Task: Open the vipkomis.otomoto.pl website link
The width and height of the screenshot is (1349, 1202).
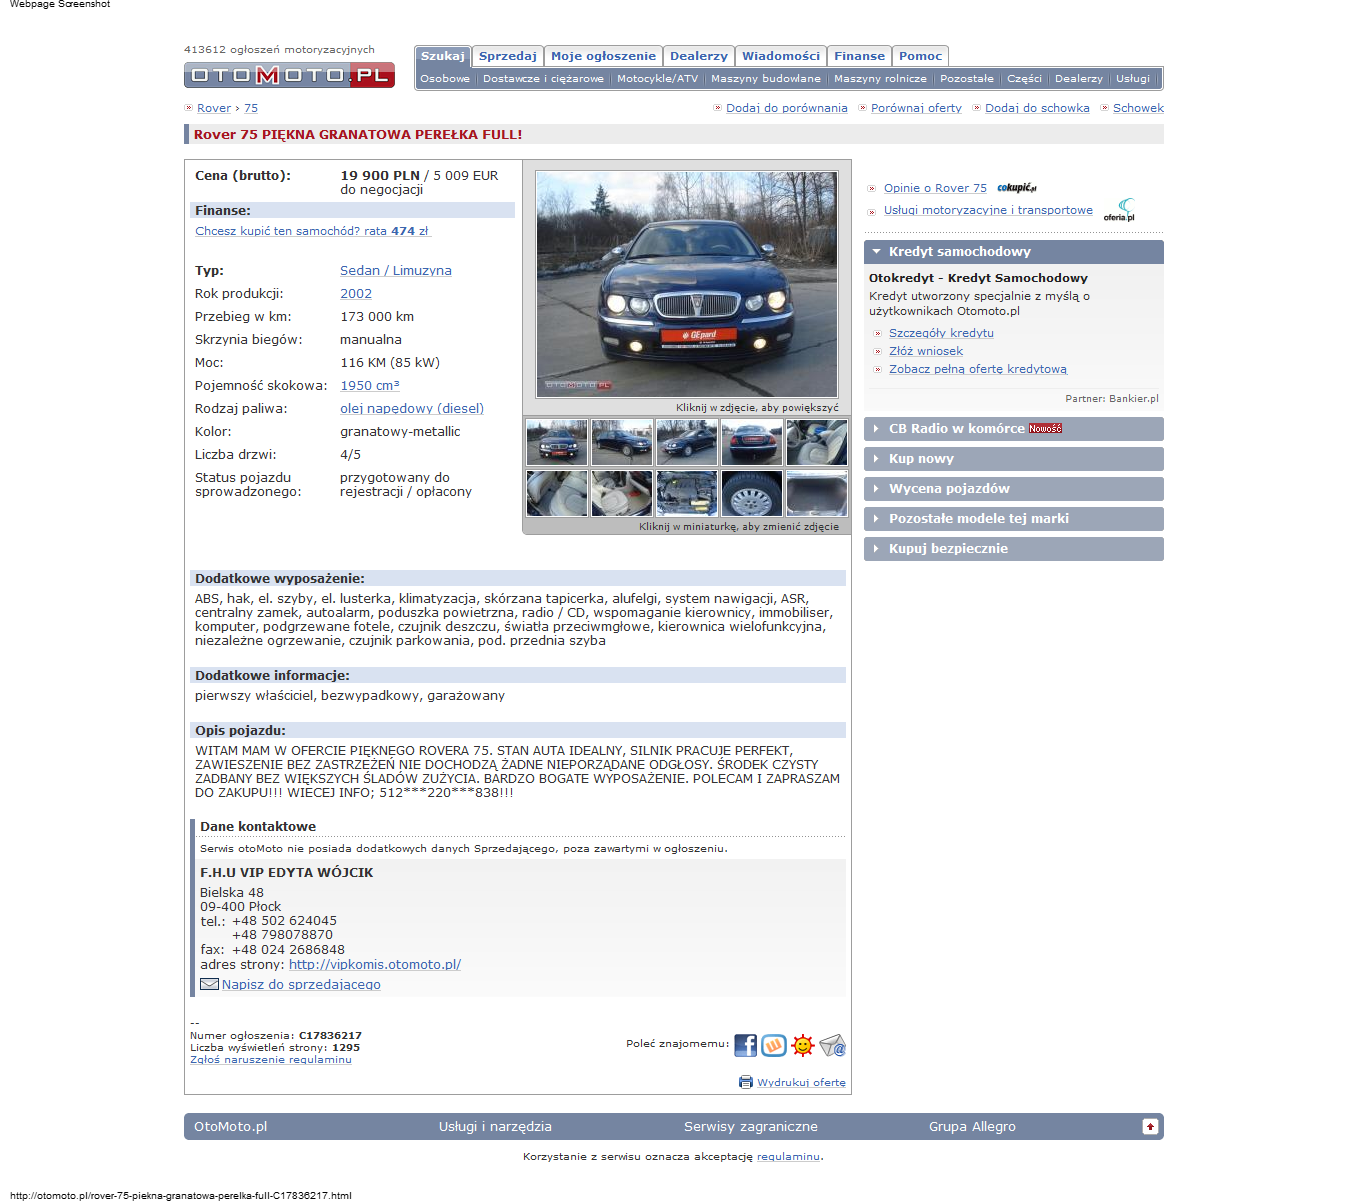Action: 375,964
